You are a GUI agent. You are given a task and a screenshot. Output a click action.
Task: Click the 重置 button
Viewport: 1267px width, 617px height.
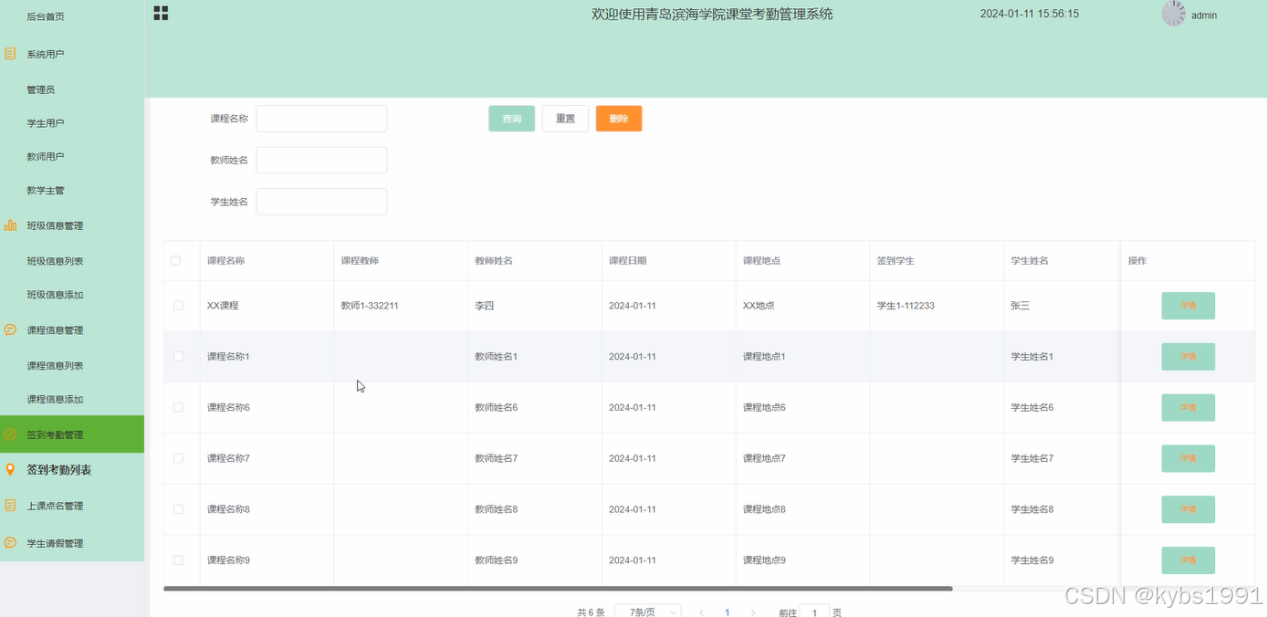tap(565, 119)
